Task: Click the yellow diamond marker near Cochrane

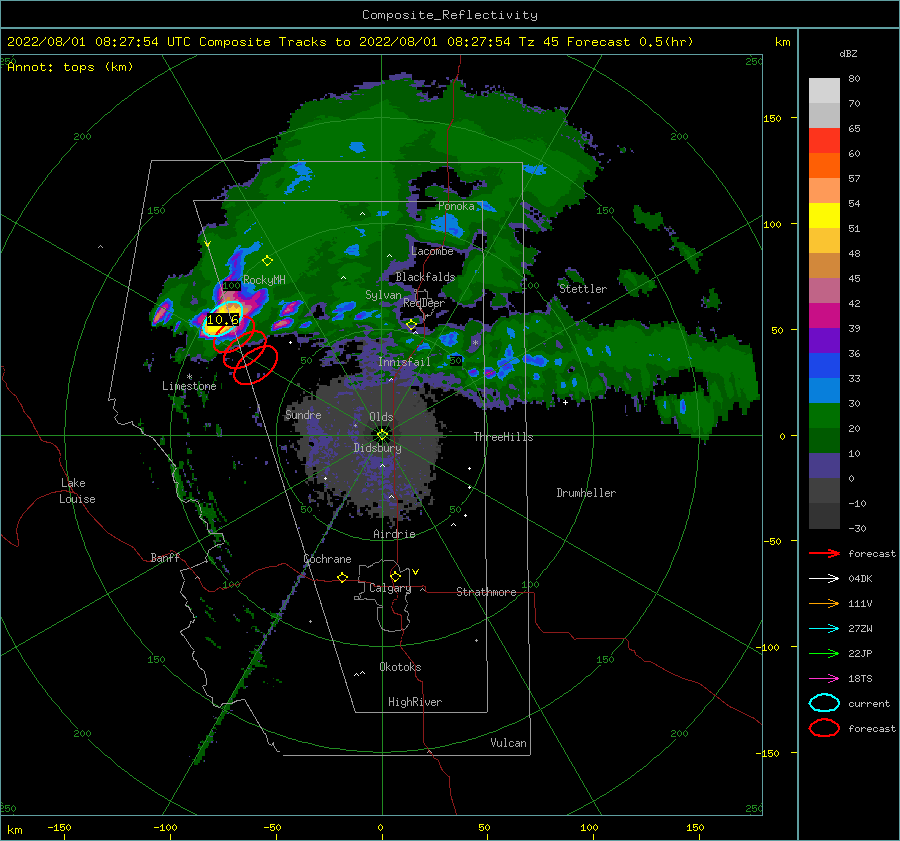Action: [x=343, y=577]
